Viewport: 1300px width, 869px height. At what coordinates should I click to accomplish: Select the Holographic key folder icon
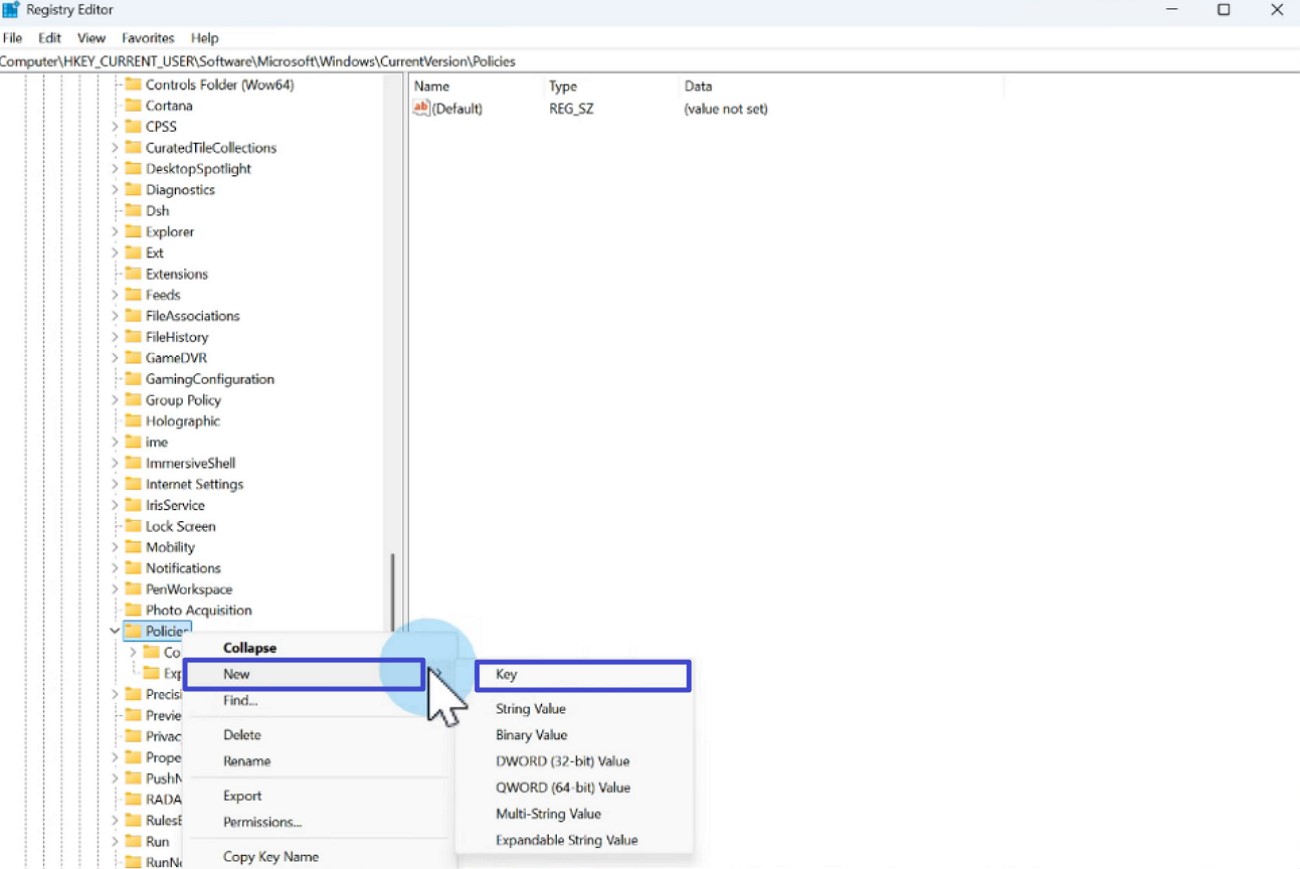pos(133,421)
